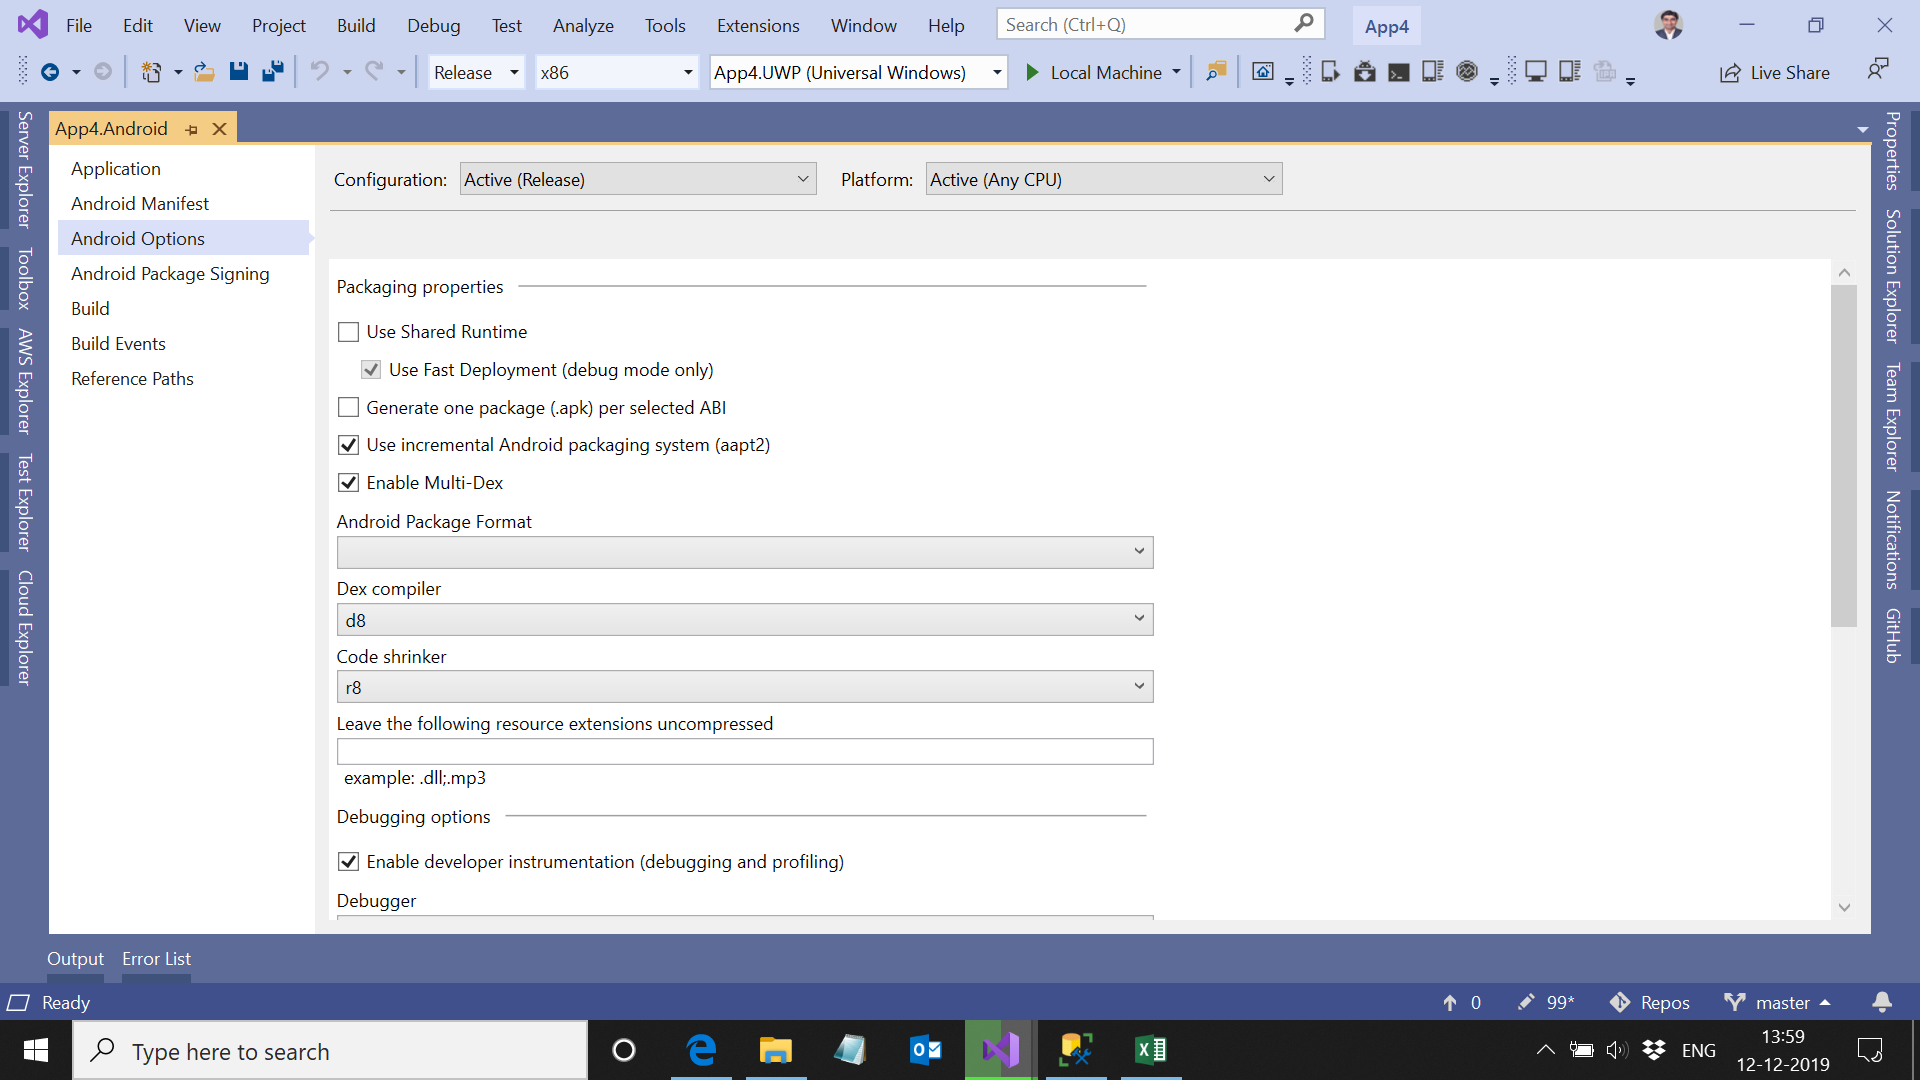Viewport: 1920px width, 1080px height.
Task: Toggle Enable developer instrumentation checkbox
Action: pyautogui.click(x=348, y=862)
